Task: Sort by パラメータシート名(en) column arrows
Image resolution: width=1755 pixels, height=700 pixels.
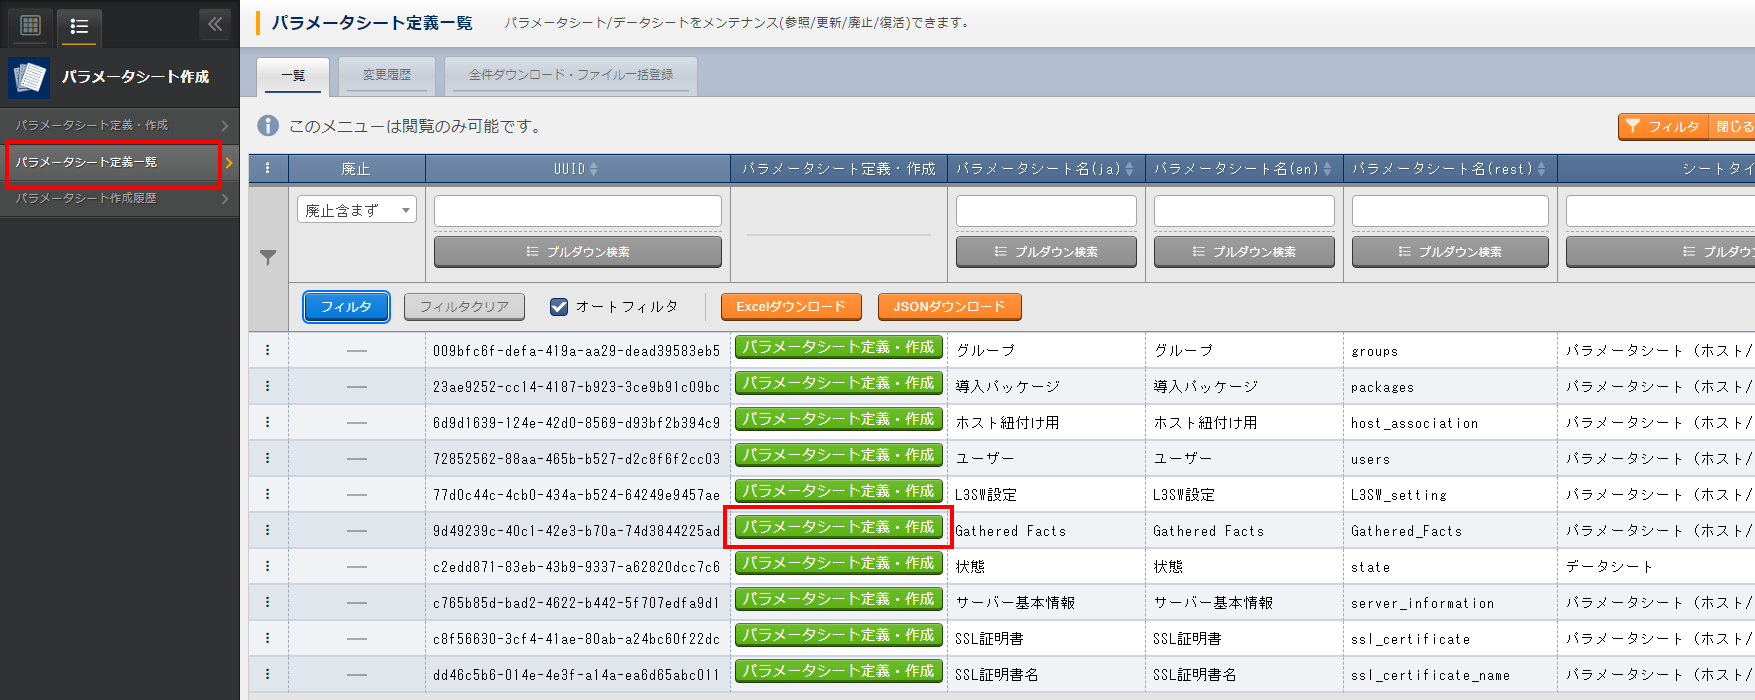Action: point(1328,169)
